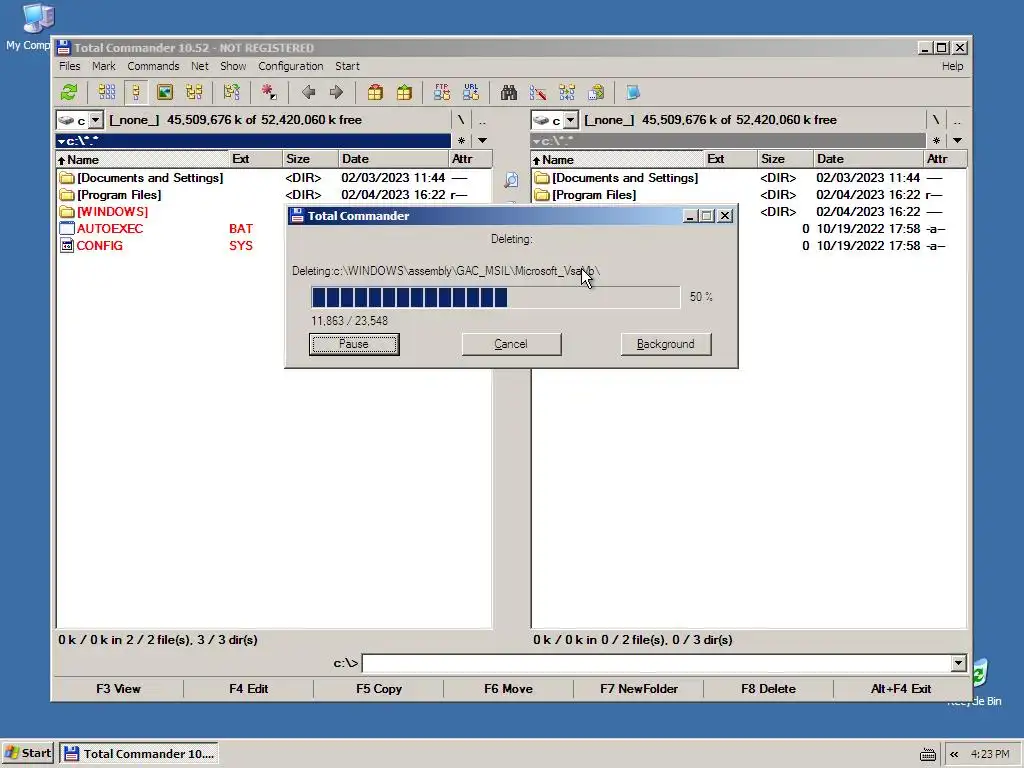
Task: Open the Files menu
Action: click(69, 66)
